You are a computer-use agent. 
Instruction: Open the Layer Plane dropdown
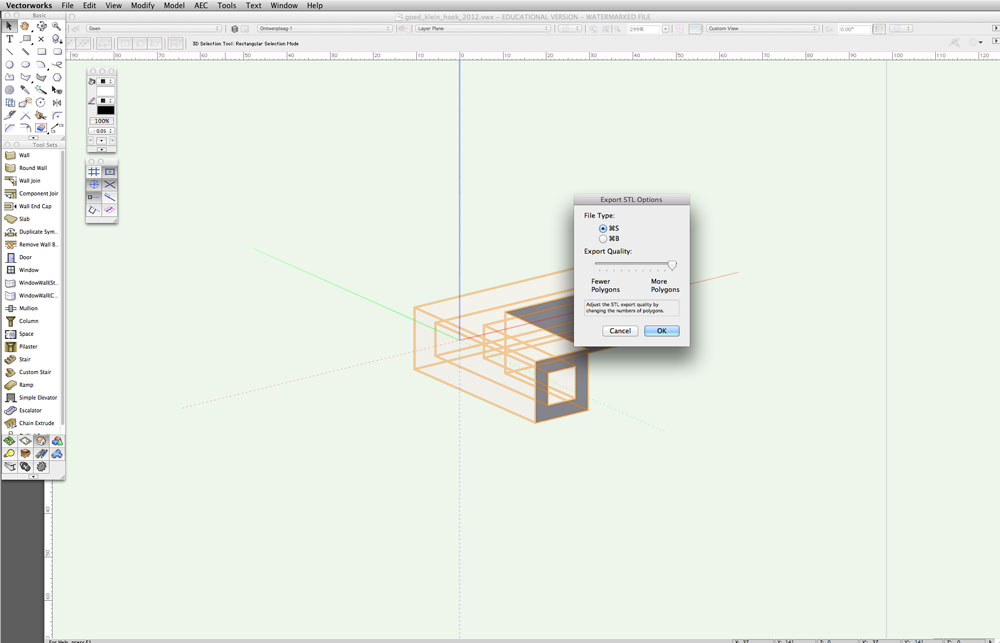click(483, 29)
